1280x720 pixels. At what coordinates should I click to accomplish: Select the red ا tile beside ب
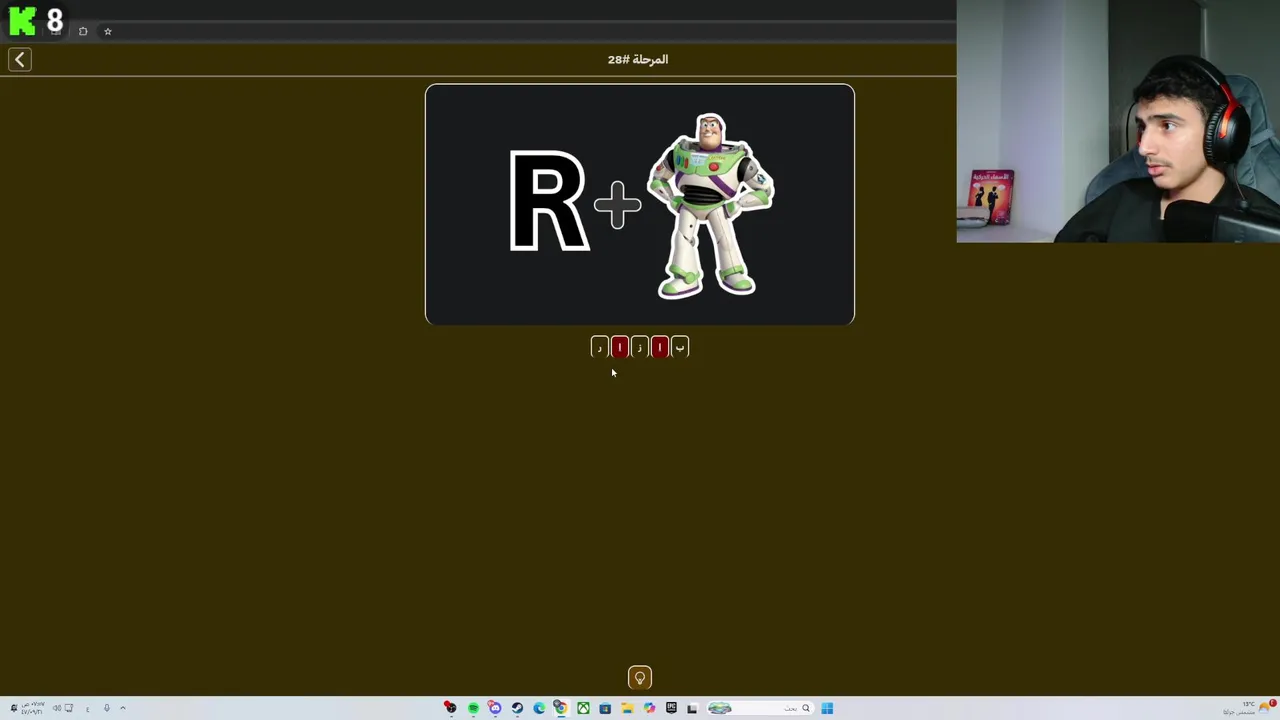pos(660,347)
